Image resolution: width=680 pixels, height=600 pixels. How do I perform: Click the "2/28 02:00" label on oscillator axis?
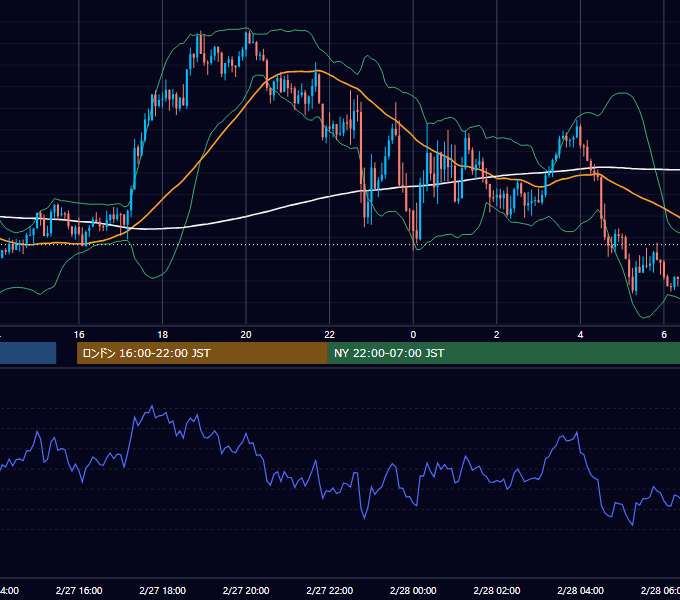(497, 590)
